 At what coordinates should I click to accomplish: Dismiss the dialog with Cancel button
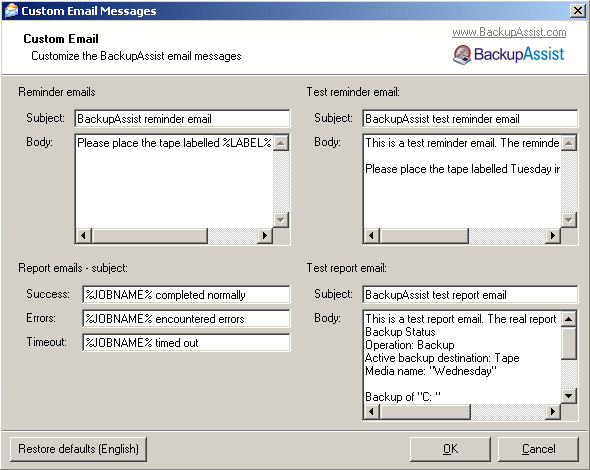[x=538, y=449]
